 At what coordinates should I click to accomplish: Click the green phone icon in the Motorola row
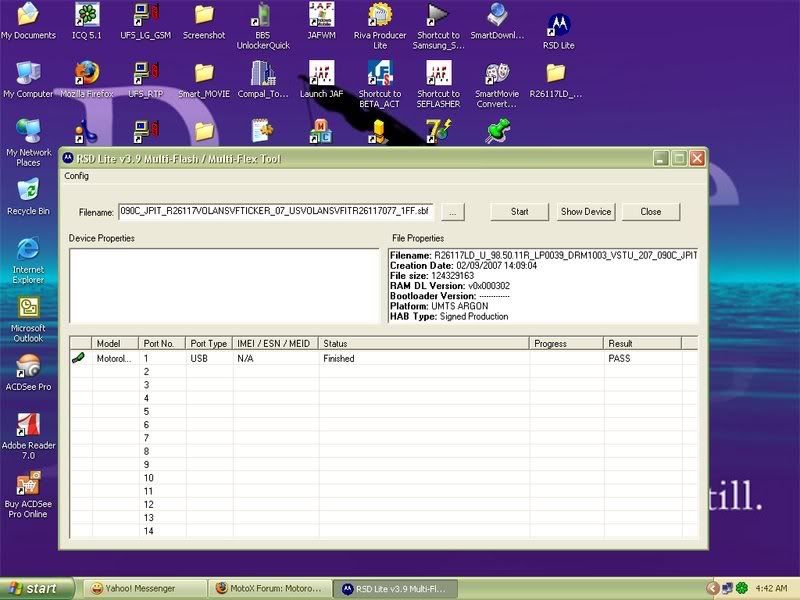78,358
